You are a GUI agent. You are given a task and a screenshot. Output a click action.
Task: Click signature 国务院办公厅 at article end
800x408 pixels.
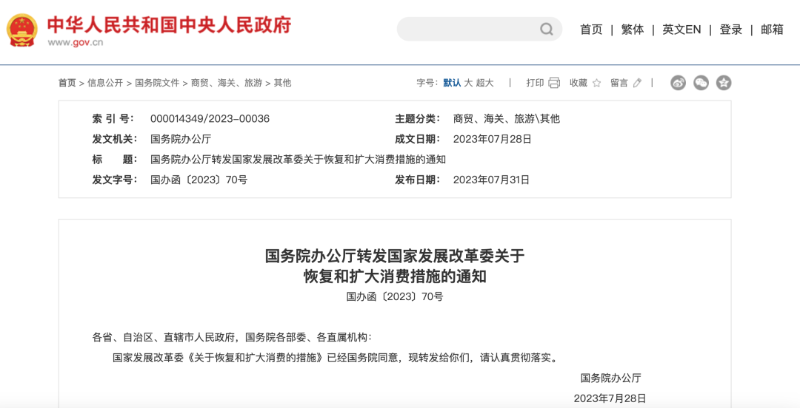point(610,378)
